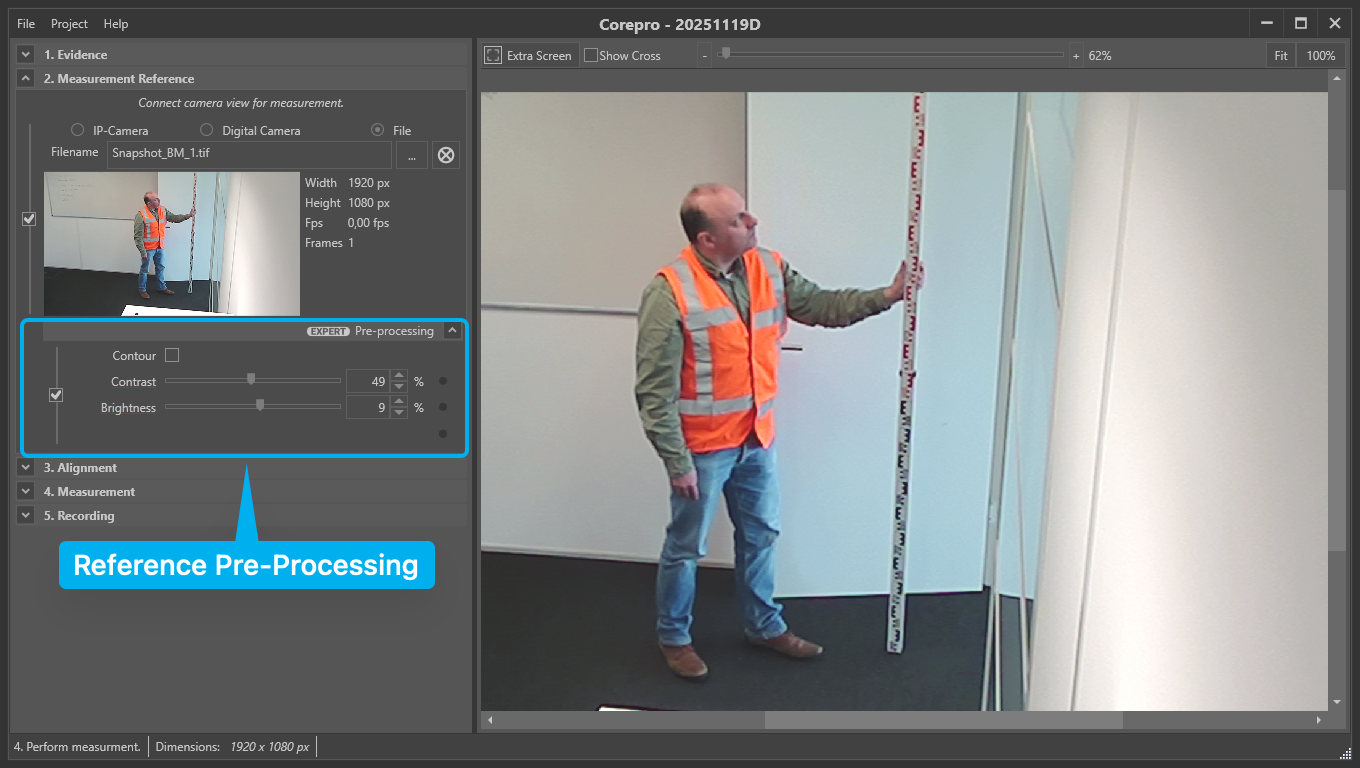Viewport: 1360px width, 768px height.
Task: Enable the Contour checkbox
Action: [171, 355]
